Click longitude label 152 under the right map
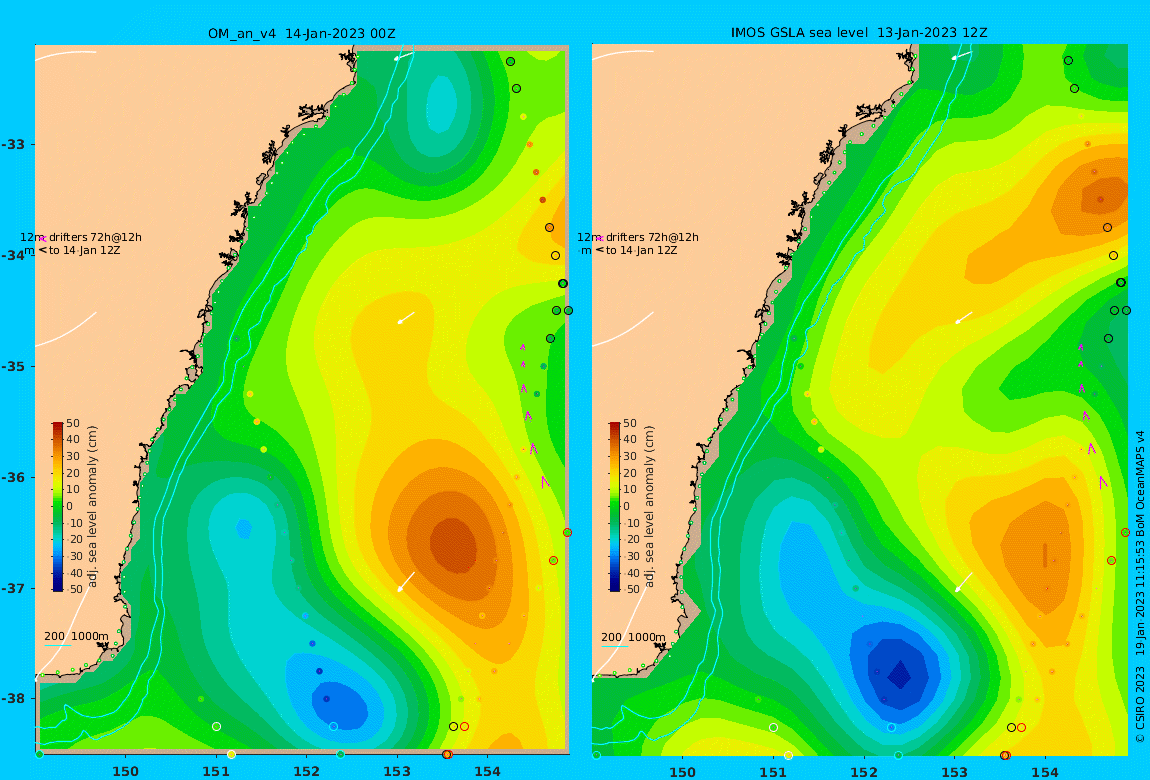The image size is (1150, 780). pyautogui.click(x=864, y=771)
